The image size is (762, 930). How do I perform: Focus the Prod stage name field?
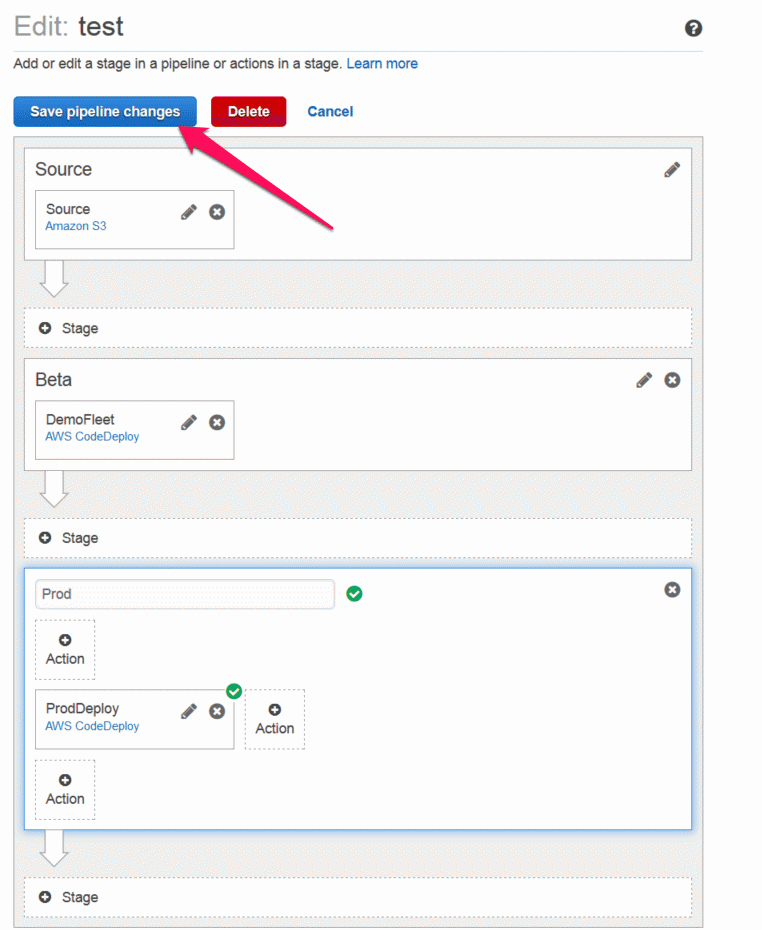(185, 594)
